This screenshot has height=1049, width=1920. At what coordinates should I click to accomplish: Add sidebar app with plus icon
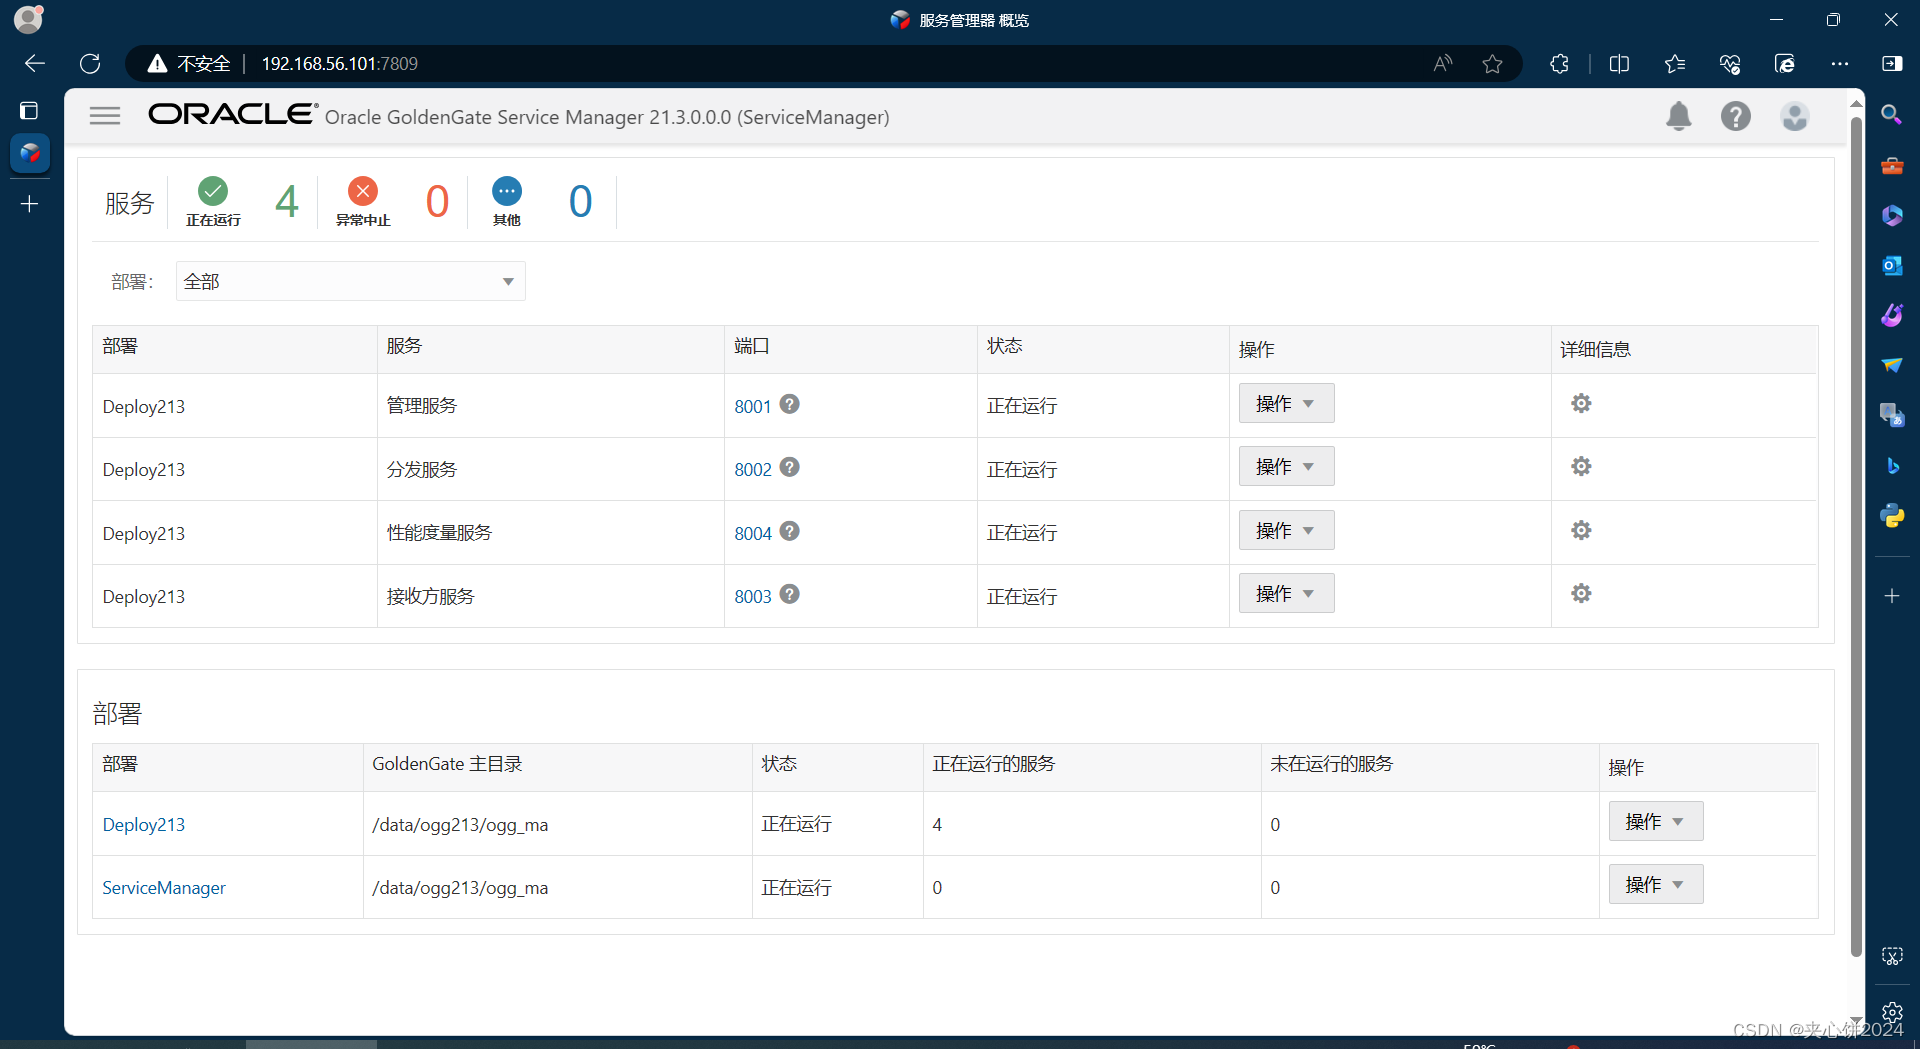point(1892,596)
